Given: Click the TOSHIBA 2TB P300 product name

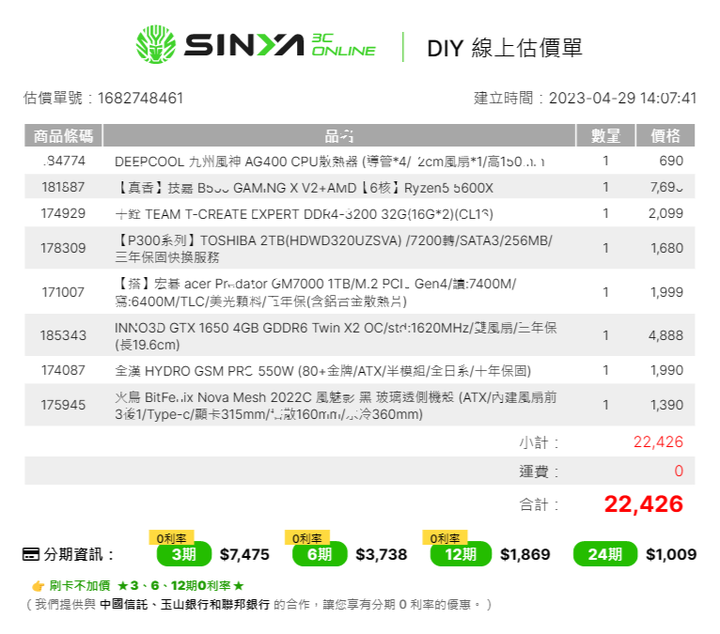Looking at the screenshot, I should pyautogui.click(x=334, y=248).
